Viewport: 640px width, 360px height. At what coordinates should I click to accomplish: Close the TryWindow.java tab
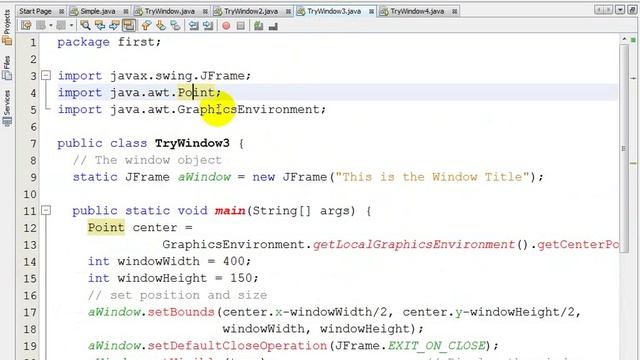pos(205,11)
